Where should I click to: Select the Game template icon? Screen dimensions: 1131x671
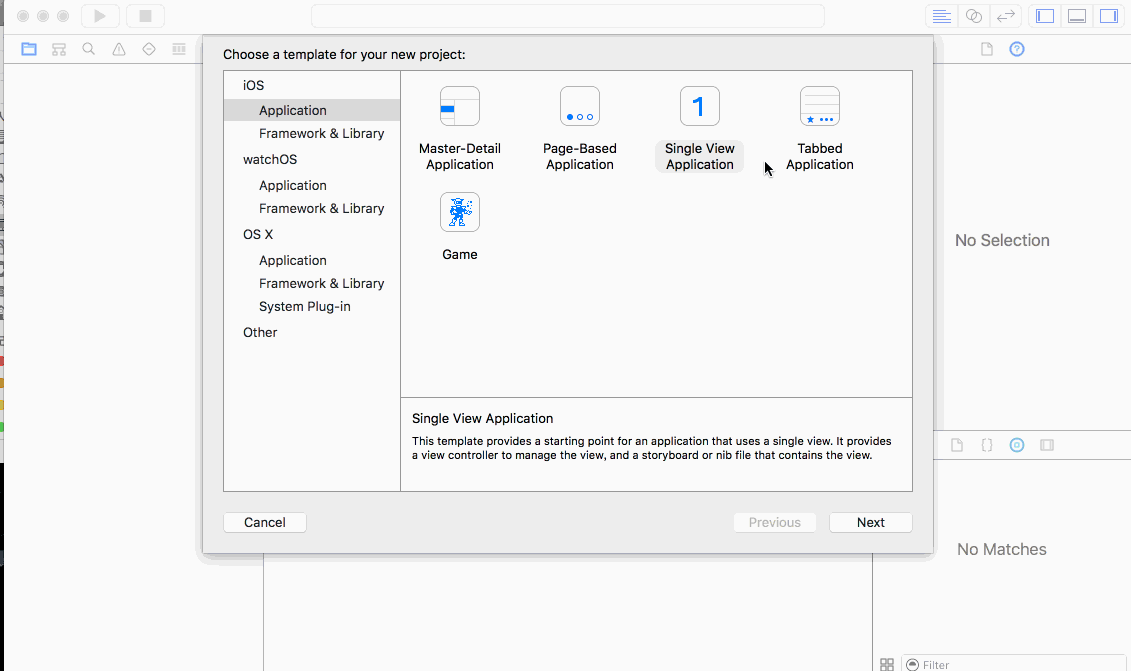(x=460, y=213)
